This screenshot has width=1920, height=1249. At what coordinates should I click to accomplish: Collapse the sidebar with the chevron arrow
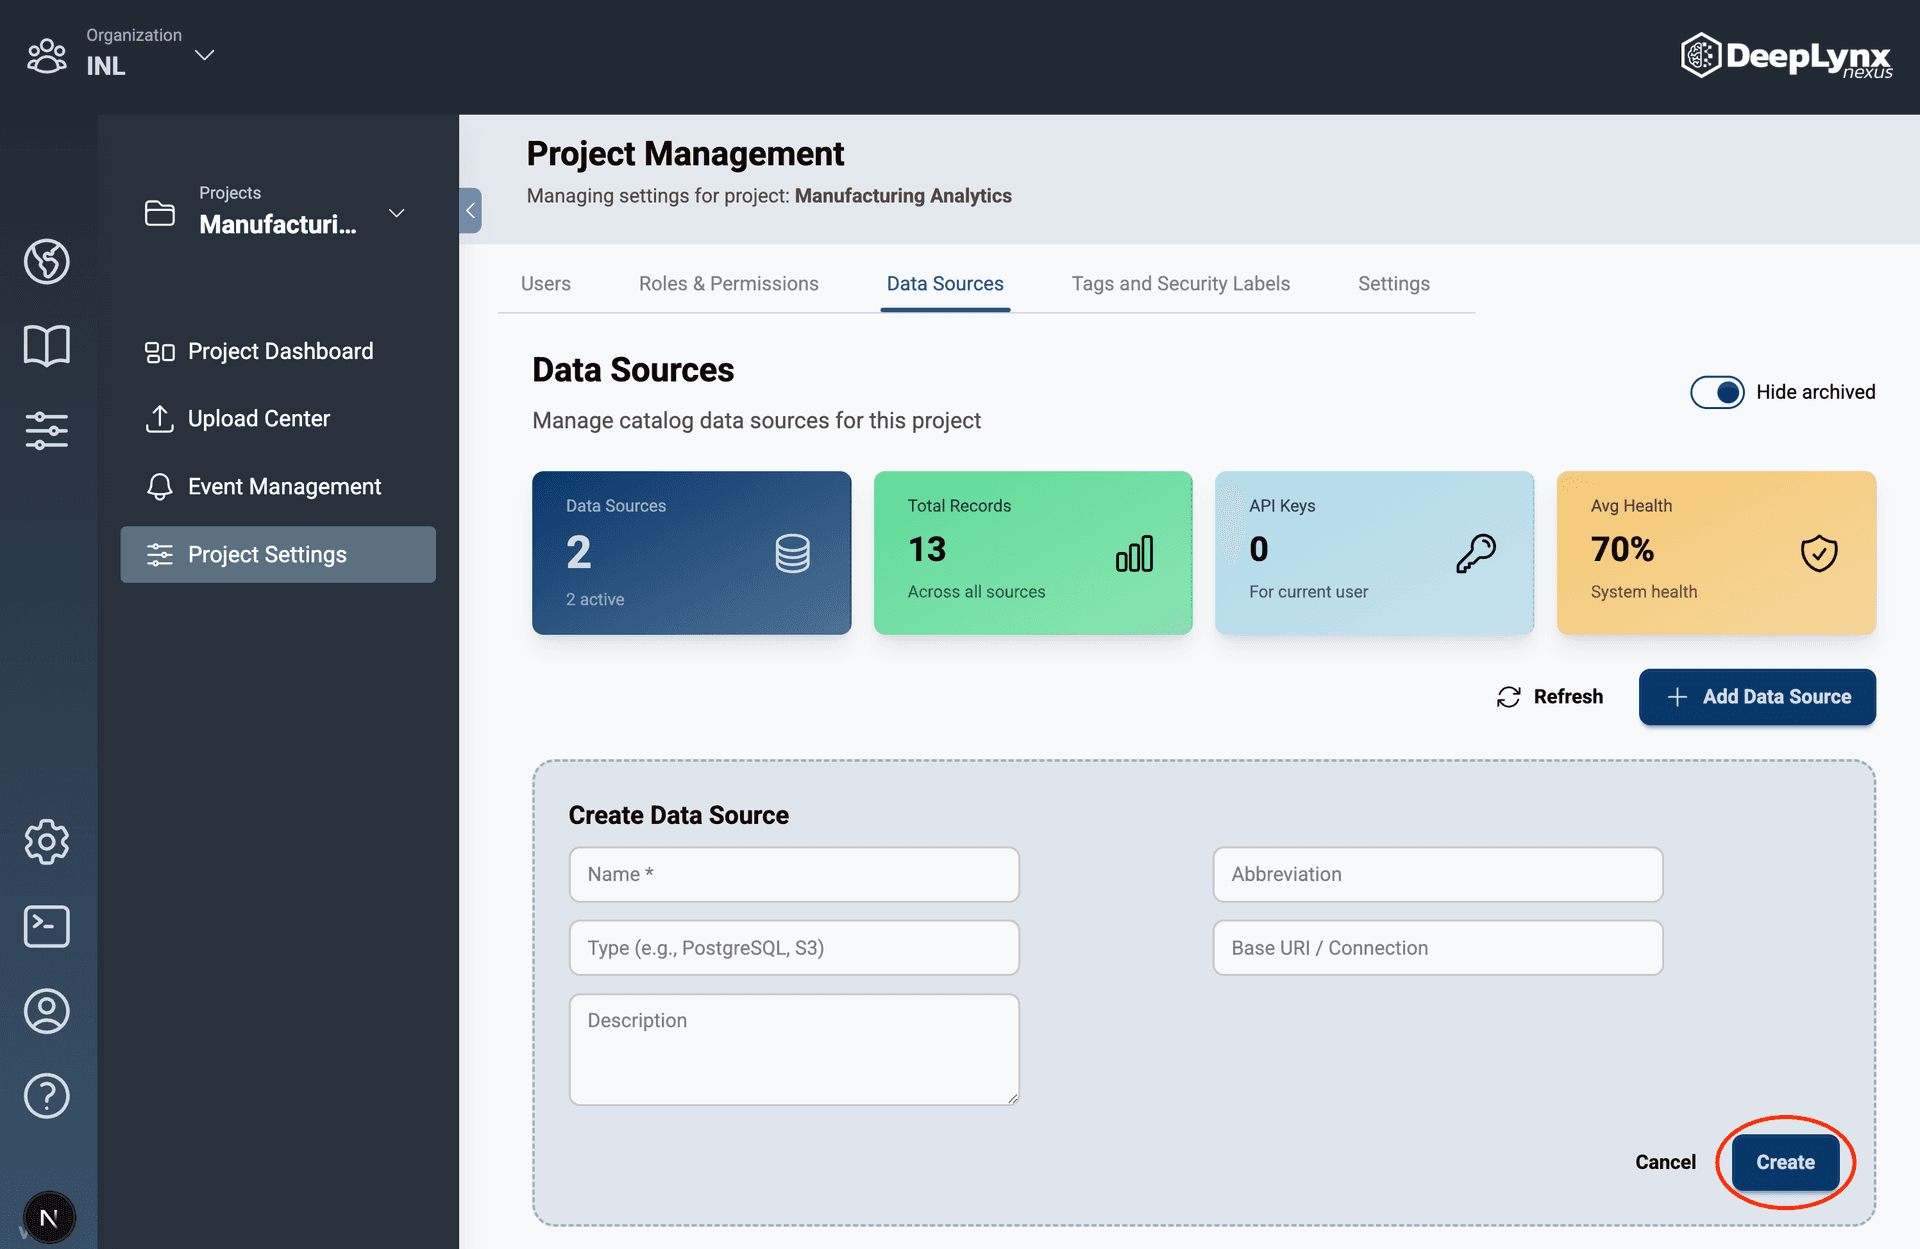[470, 211]
